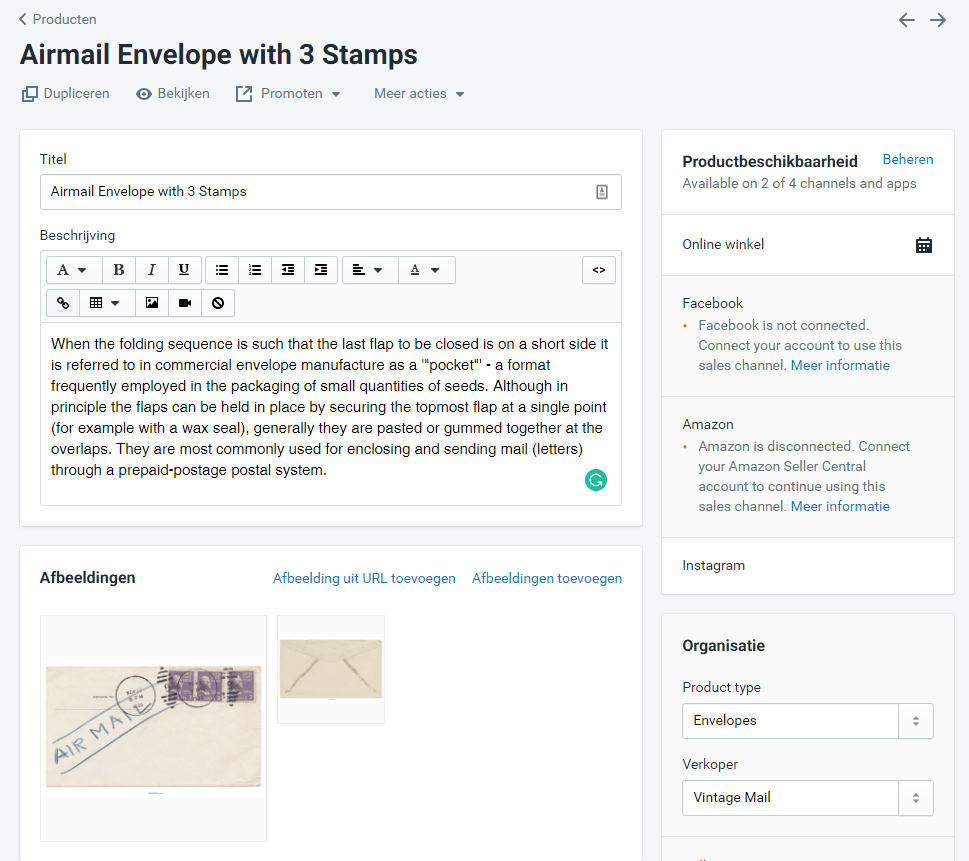This screenshot has height=861, width=969.
Task: Insert image via description toolbar icon
Action: point(152,303)
